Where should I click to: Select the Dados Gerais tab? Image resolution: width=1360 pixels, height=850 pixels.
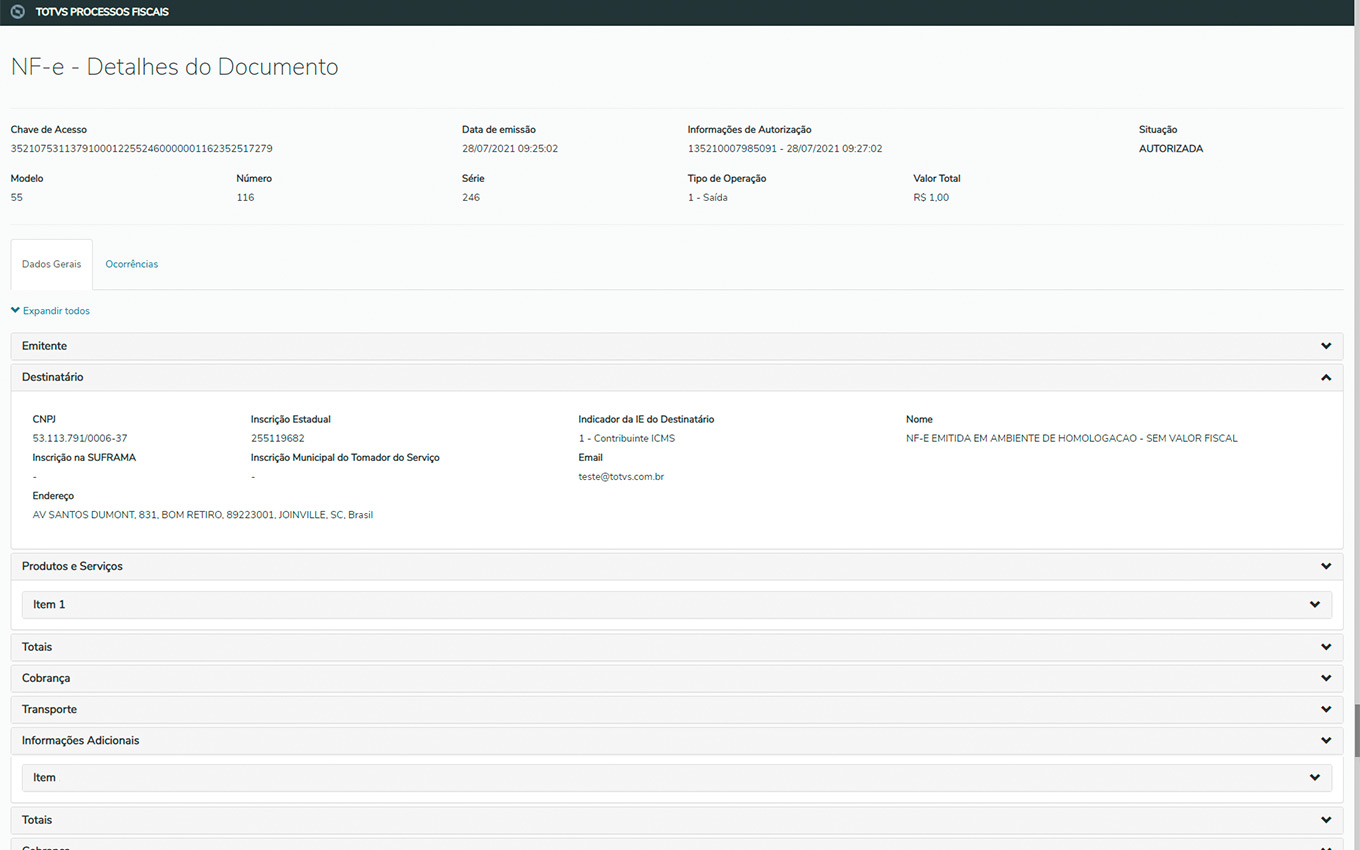tap(52, 264)
